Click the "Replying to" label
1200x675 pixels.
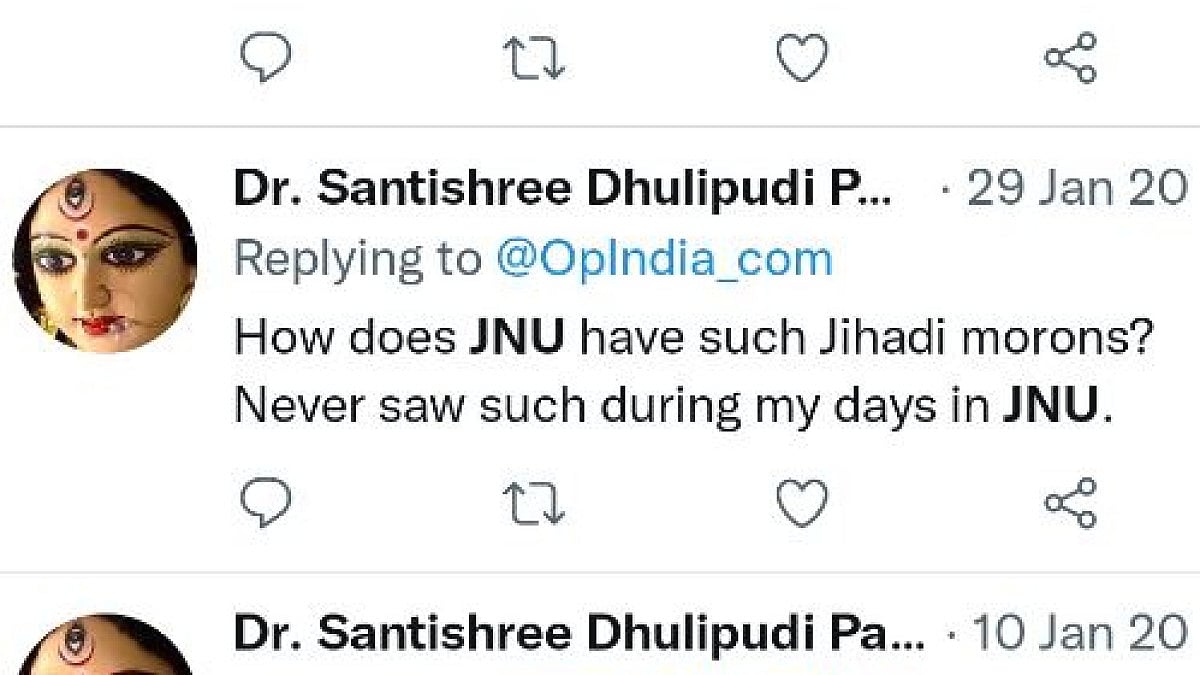356,259
